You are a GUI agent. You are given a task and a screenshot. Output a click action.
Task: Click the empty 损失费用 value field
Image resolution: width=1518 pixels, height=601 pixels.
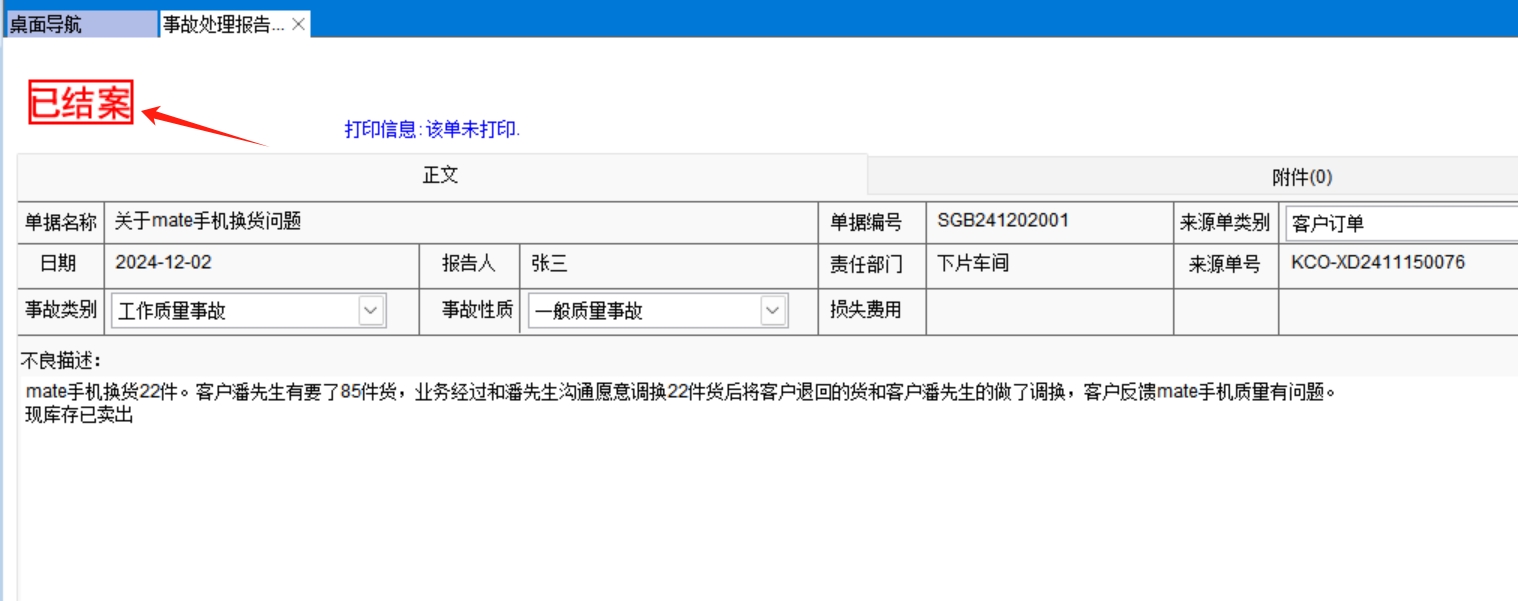[1048, 311]
